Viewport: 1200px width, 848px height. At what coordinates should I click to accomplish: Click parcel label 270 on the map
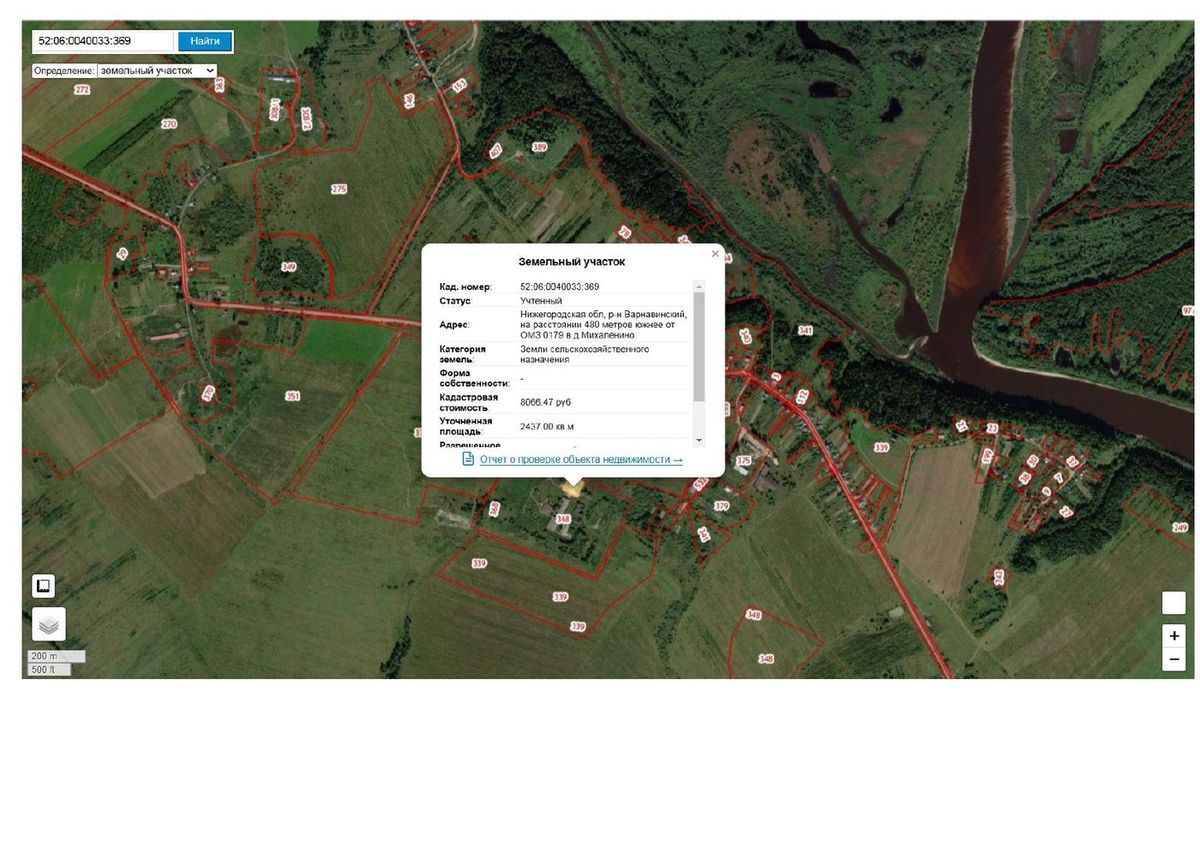tap(168, 124)
